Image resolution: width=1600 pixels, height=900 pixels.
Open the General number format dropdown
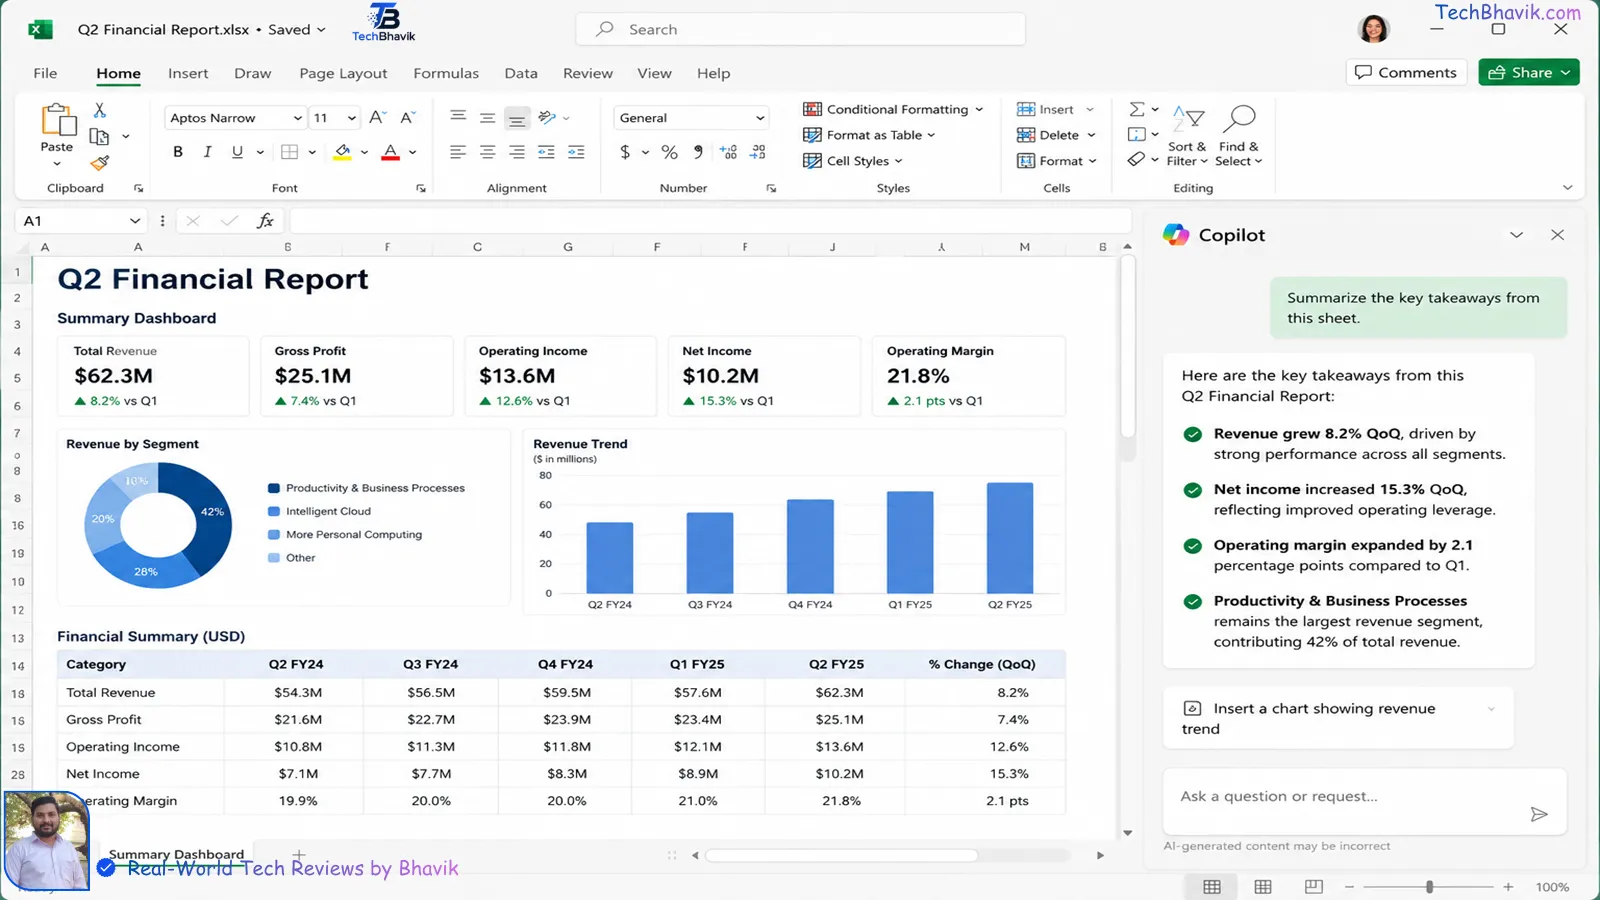click(691, 118)
